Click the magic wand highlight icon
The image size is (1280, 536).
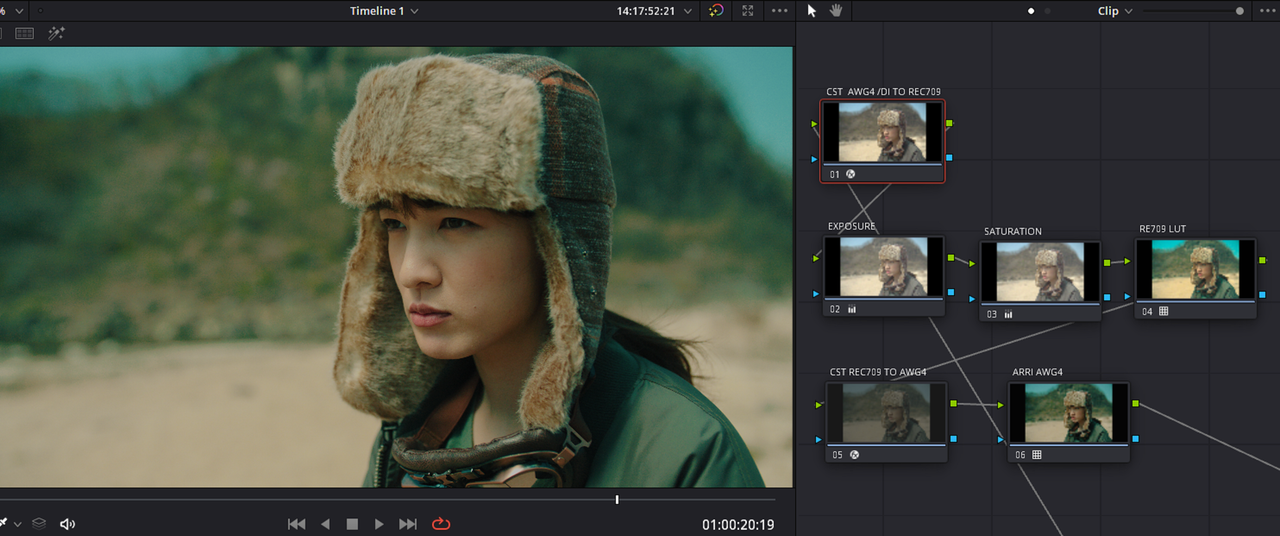[56, 33]
